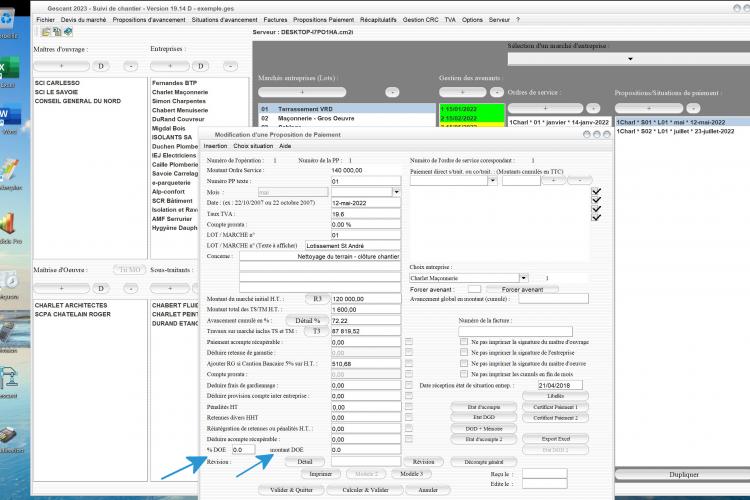Click the Annuler button
The width and height of the screenshot is (750, 500).
pyautogui.click(x=428, y=490)
